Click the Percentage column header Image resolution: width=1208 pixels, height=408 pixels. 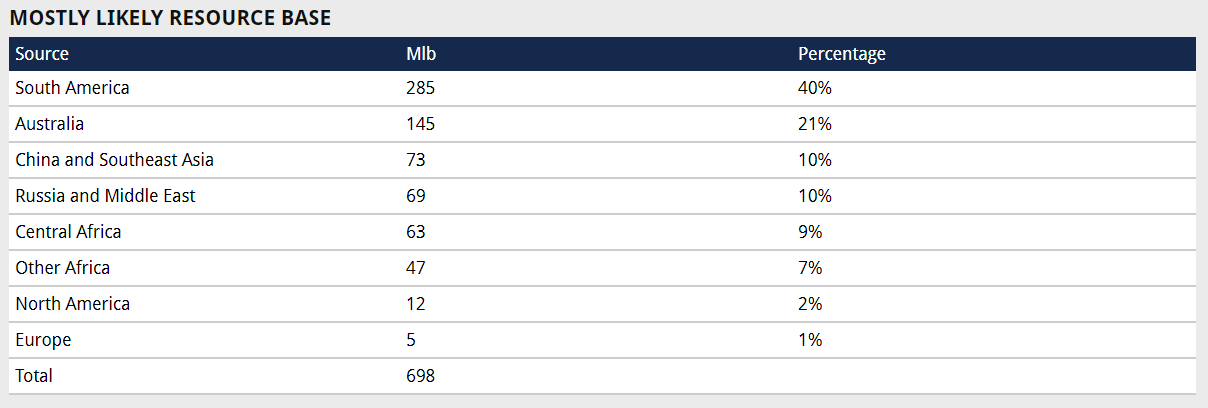click(x=842, y=54)
